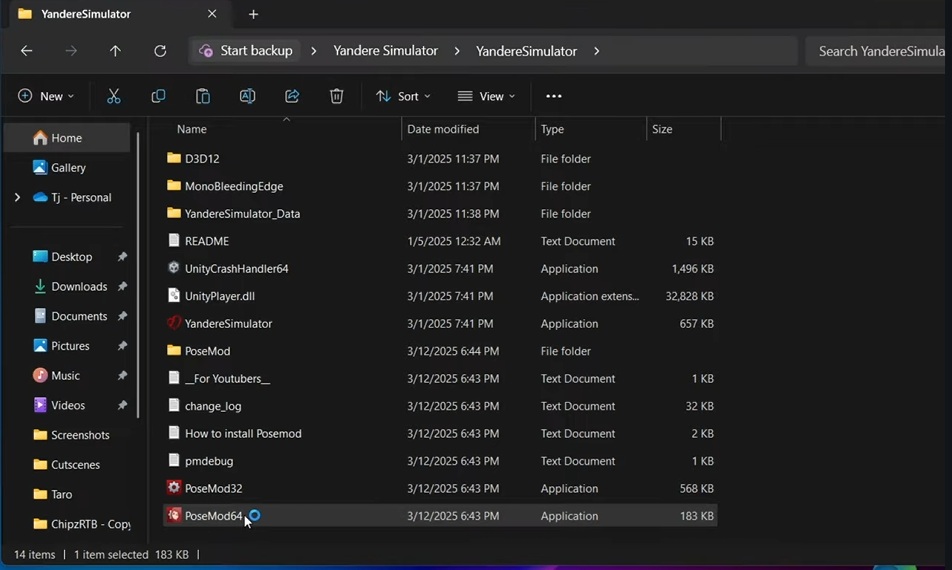952x570 pixels.
Task: Click the Cut scissors icon in toolbar
Action: (113, 96)
